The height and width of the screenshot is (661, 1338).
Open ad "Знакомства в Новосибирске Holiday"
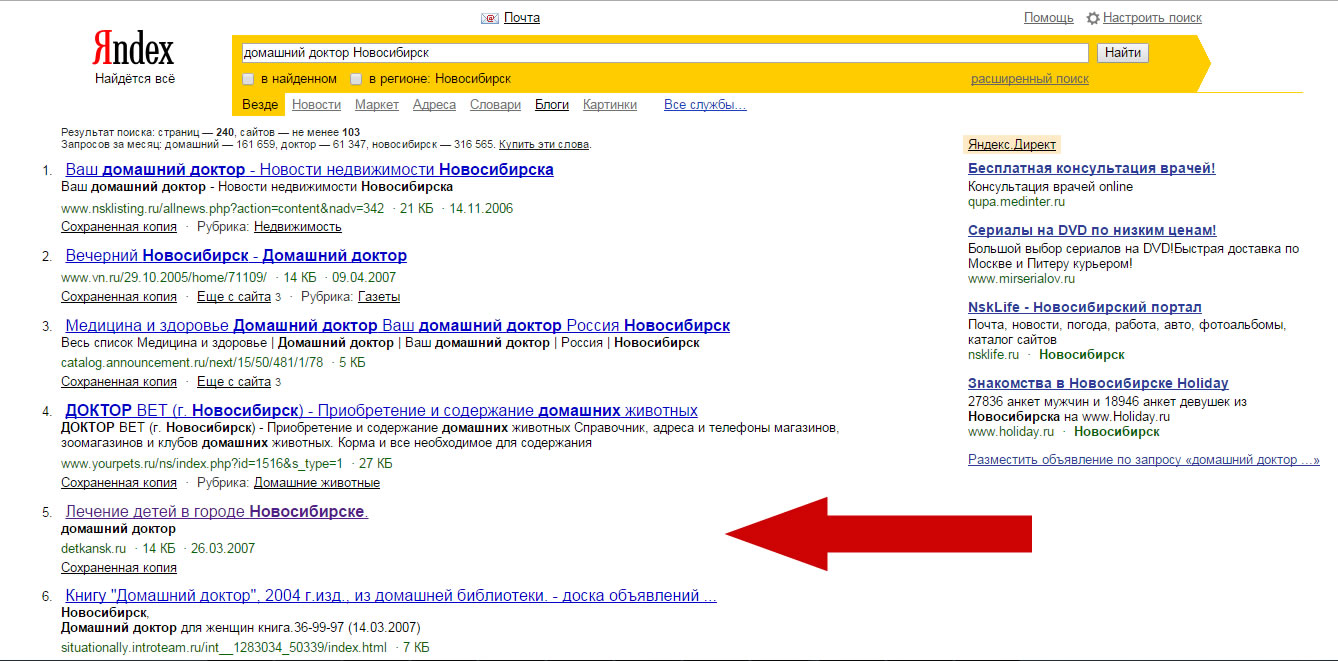coord(1098,383)
